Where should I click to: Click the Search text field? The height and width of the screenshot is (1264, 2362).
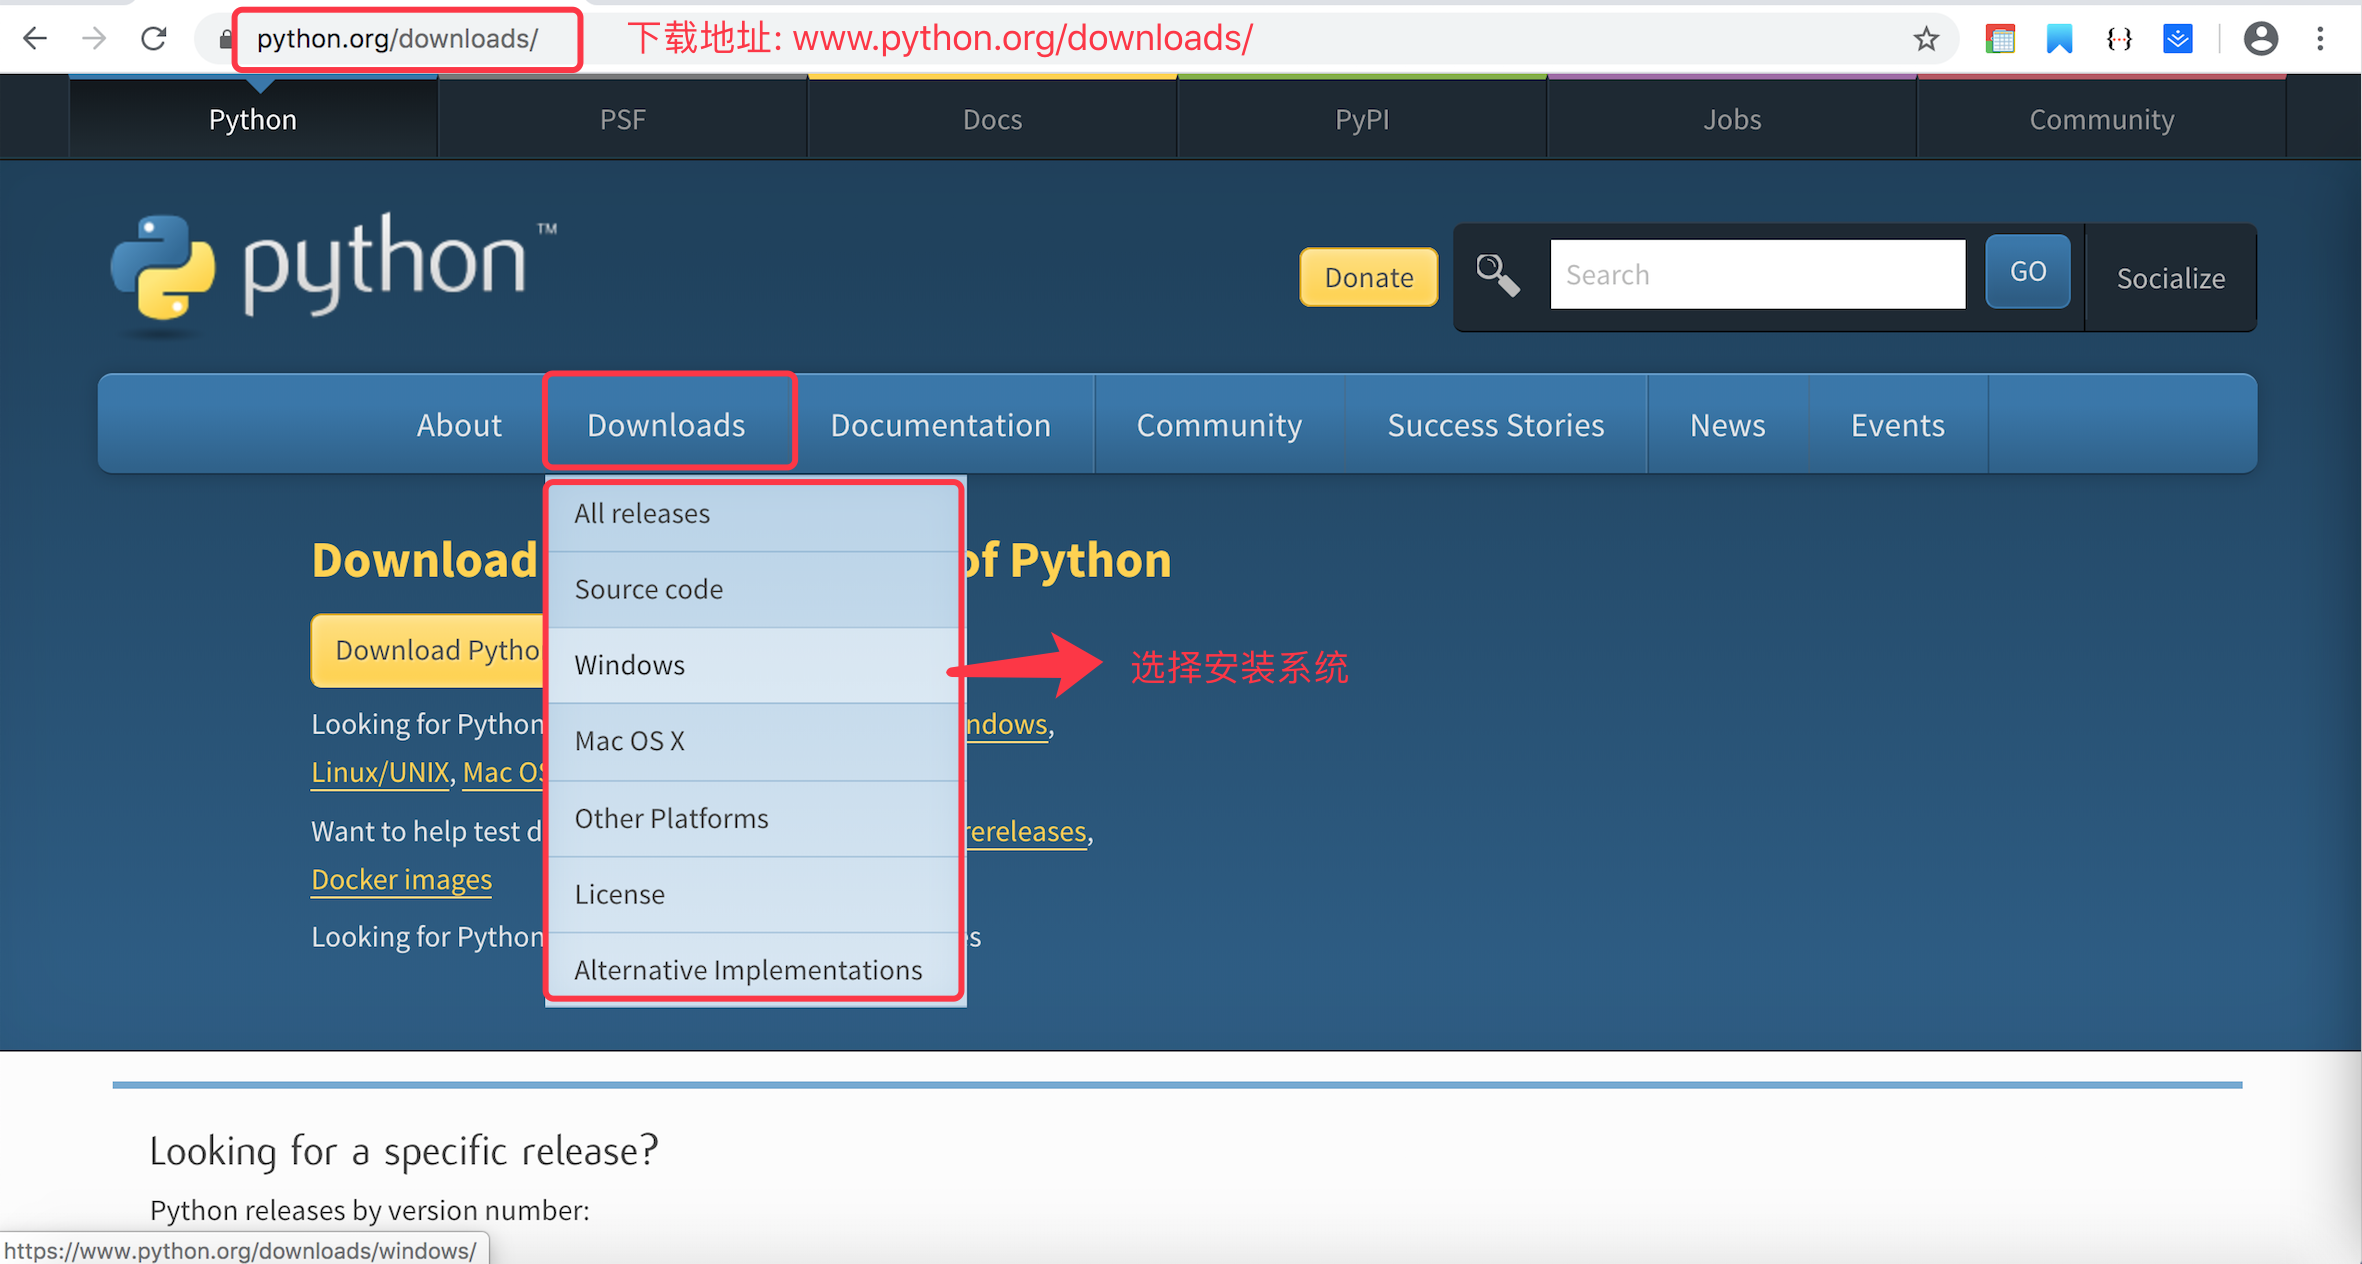tap(1757, 274)
